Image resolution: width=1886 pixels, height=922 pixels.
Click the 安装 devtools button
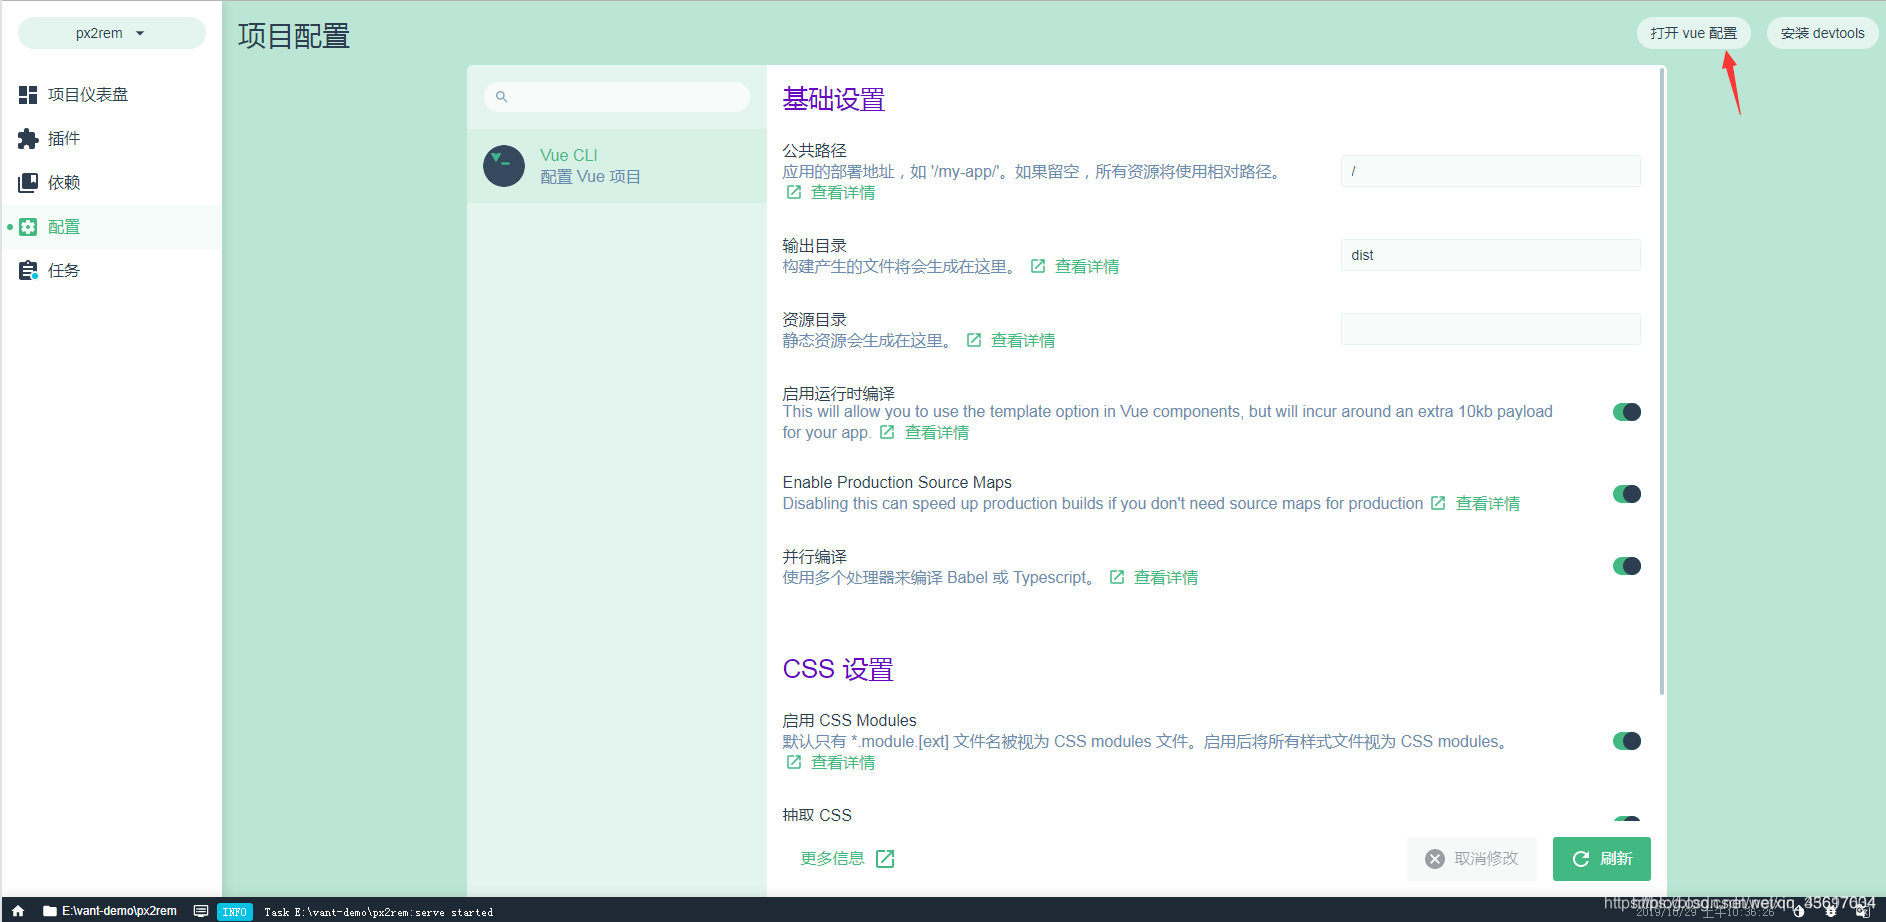coord(1822,32)
